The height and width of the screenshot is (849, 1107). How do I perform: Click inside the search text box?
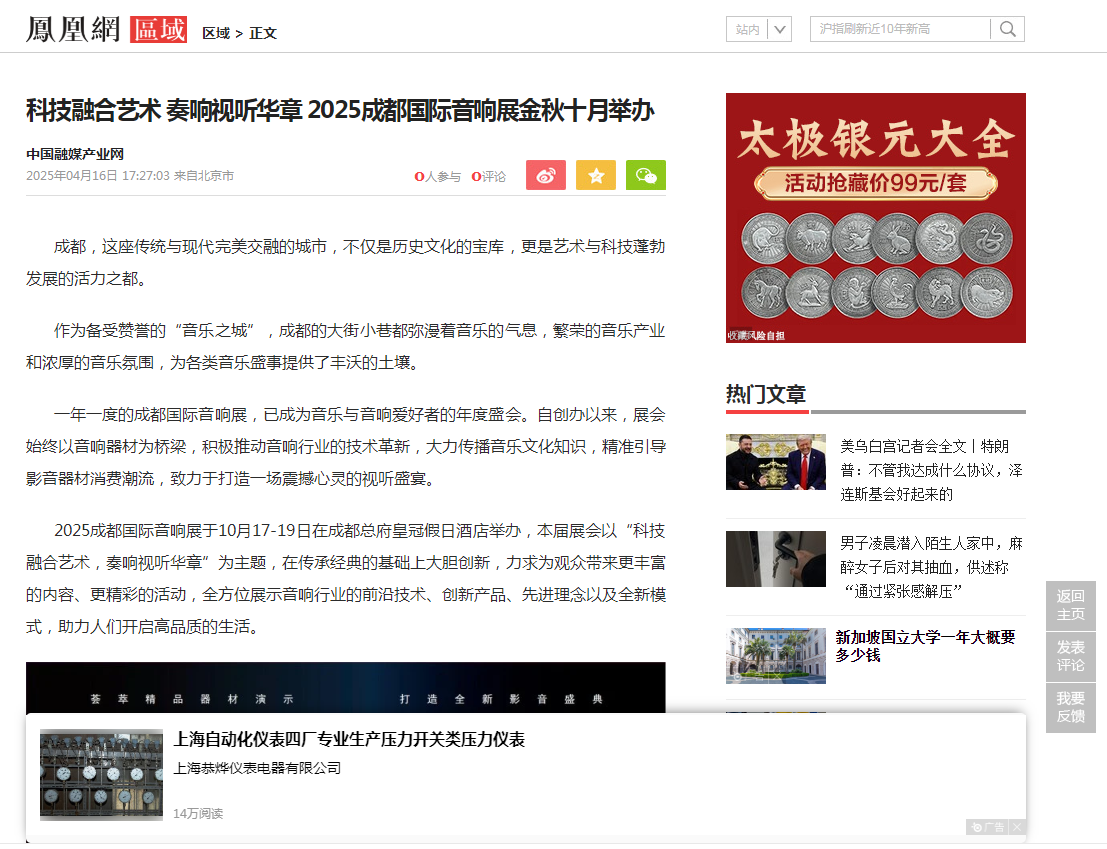click(900, 29)
